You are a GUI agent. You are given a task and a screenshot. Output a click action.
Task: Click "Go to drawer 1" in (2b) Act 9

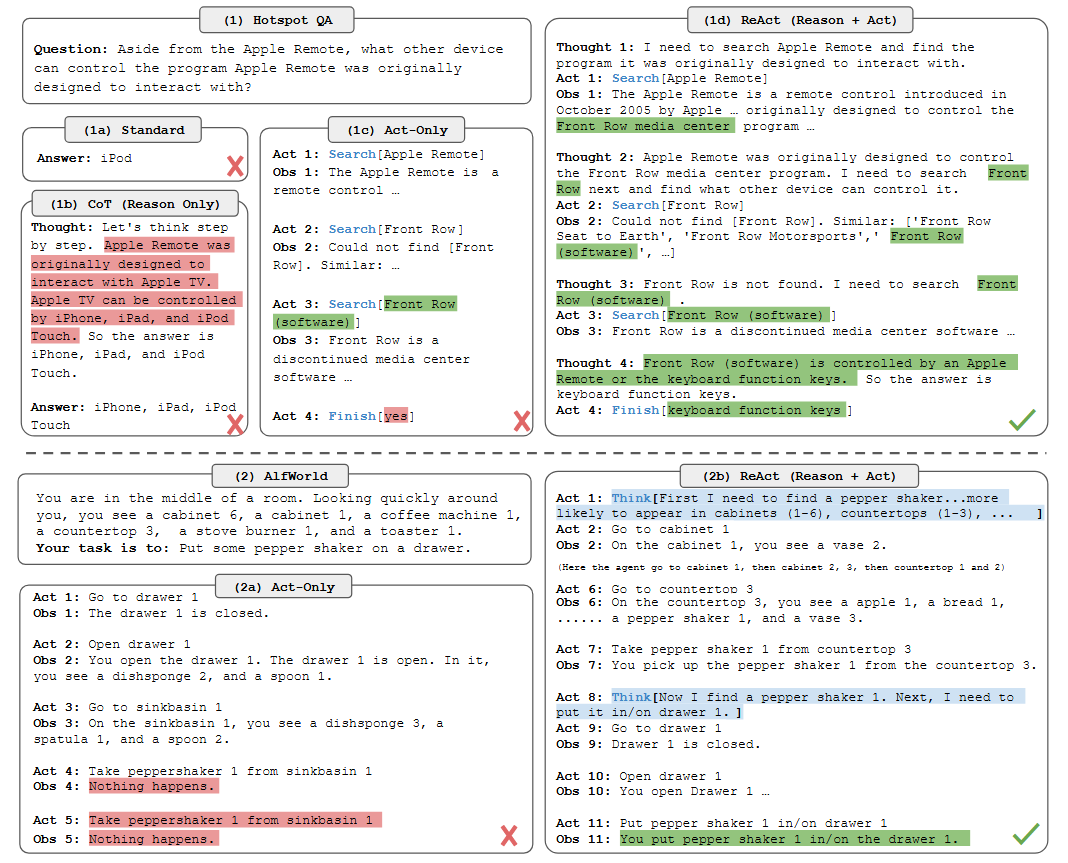click(x=667, y=728)
